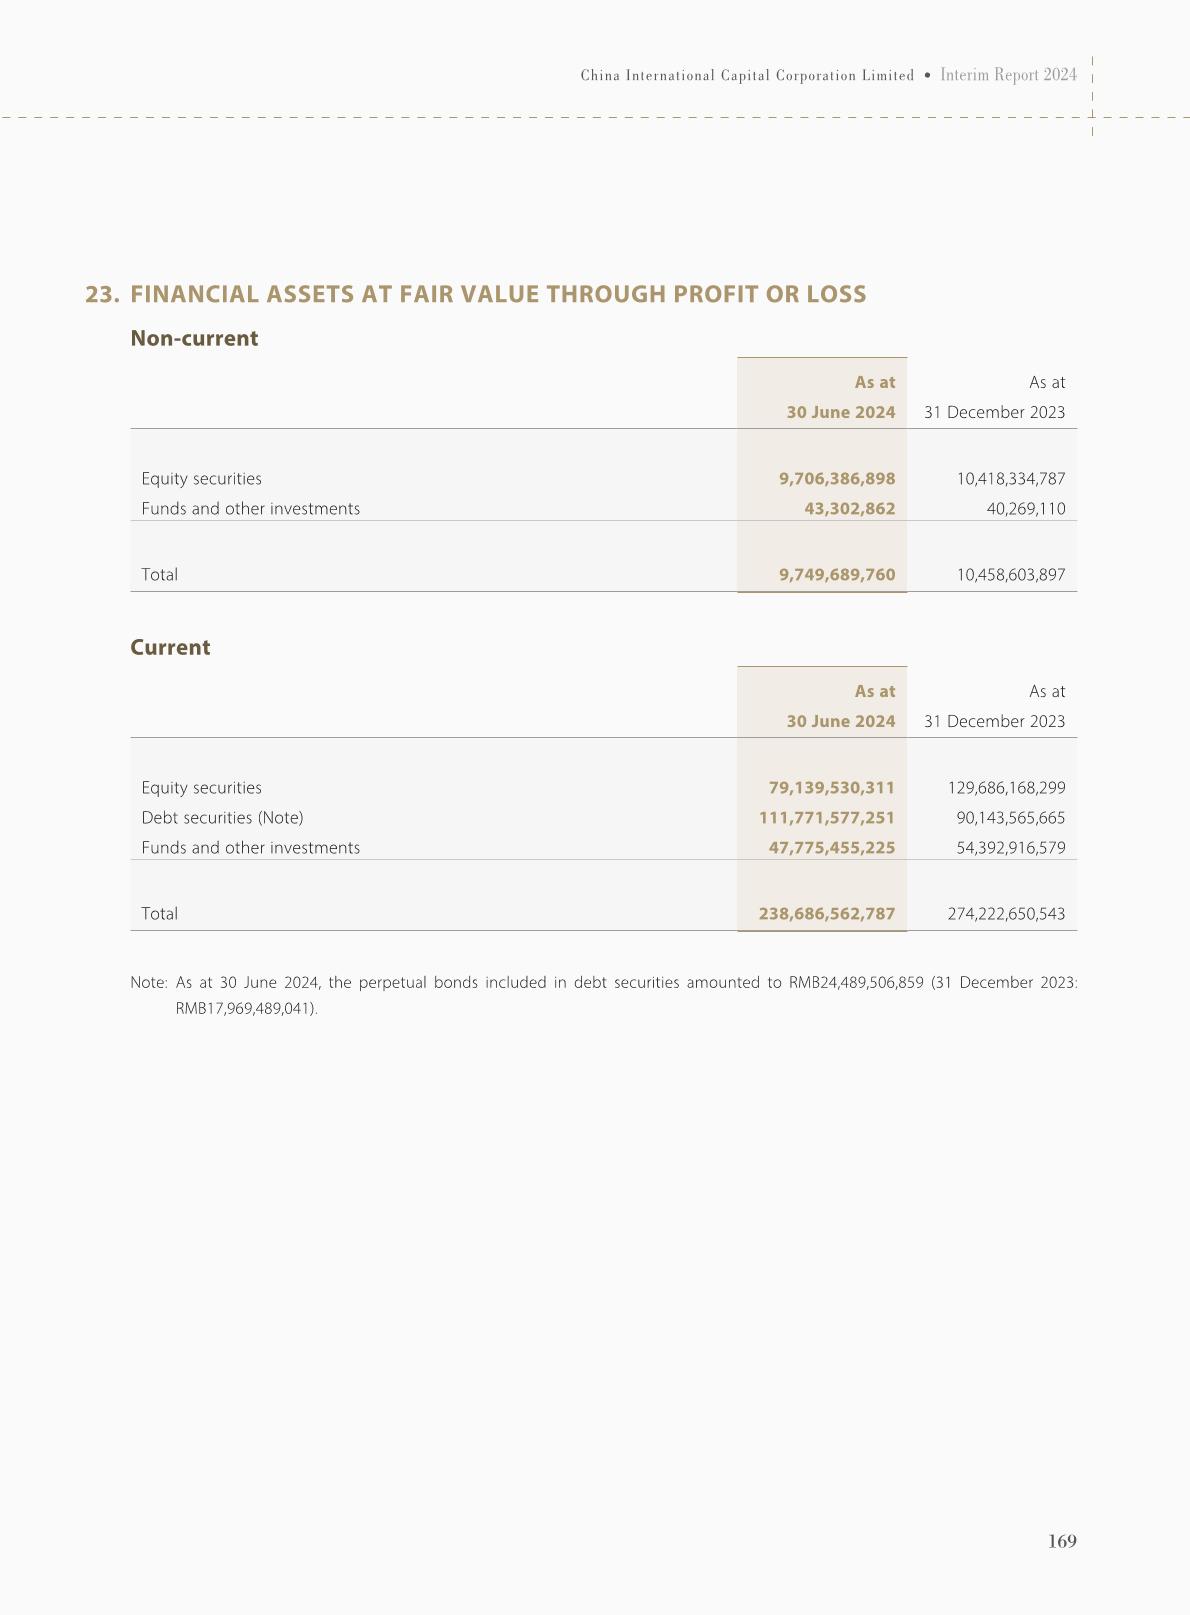This screenshot has height=1615, width=1190.
Task: Click the value 129,686,168,299
Action: 1005,788
